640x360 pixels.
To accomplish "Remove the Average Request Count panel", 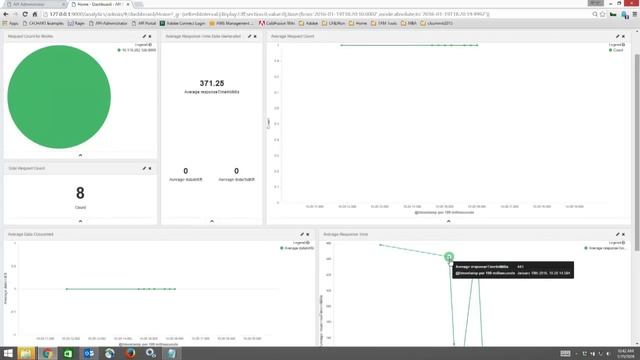I will [623, 36].
